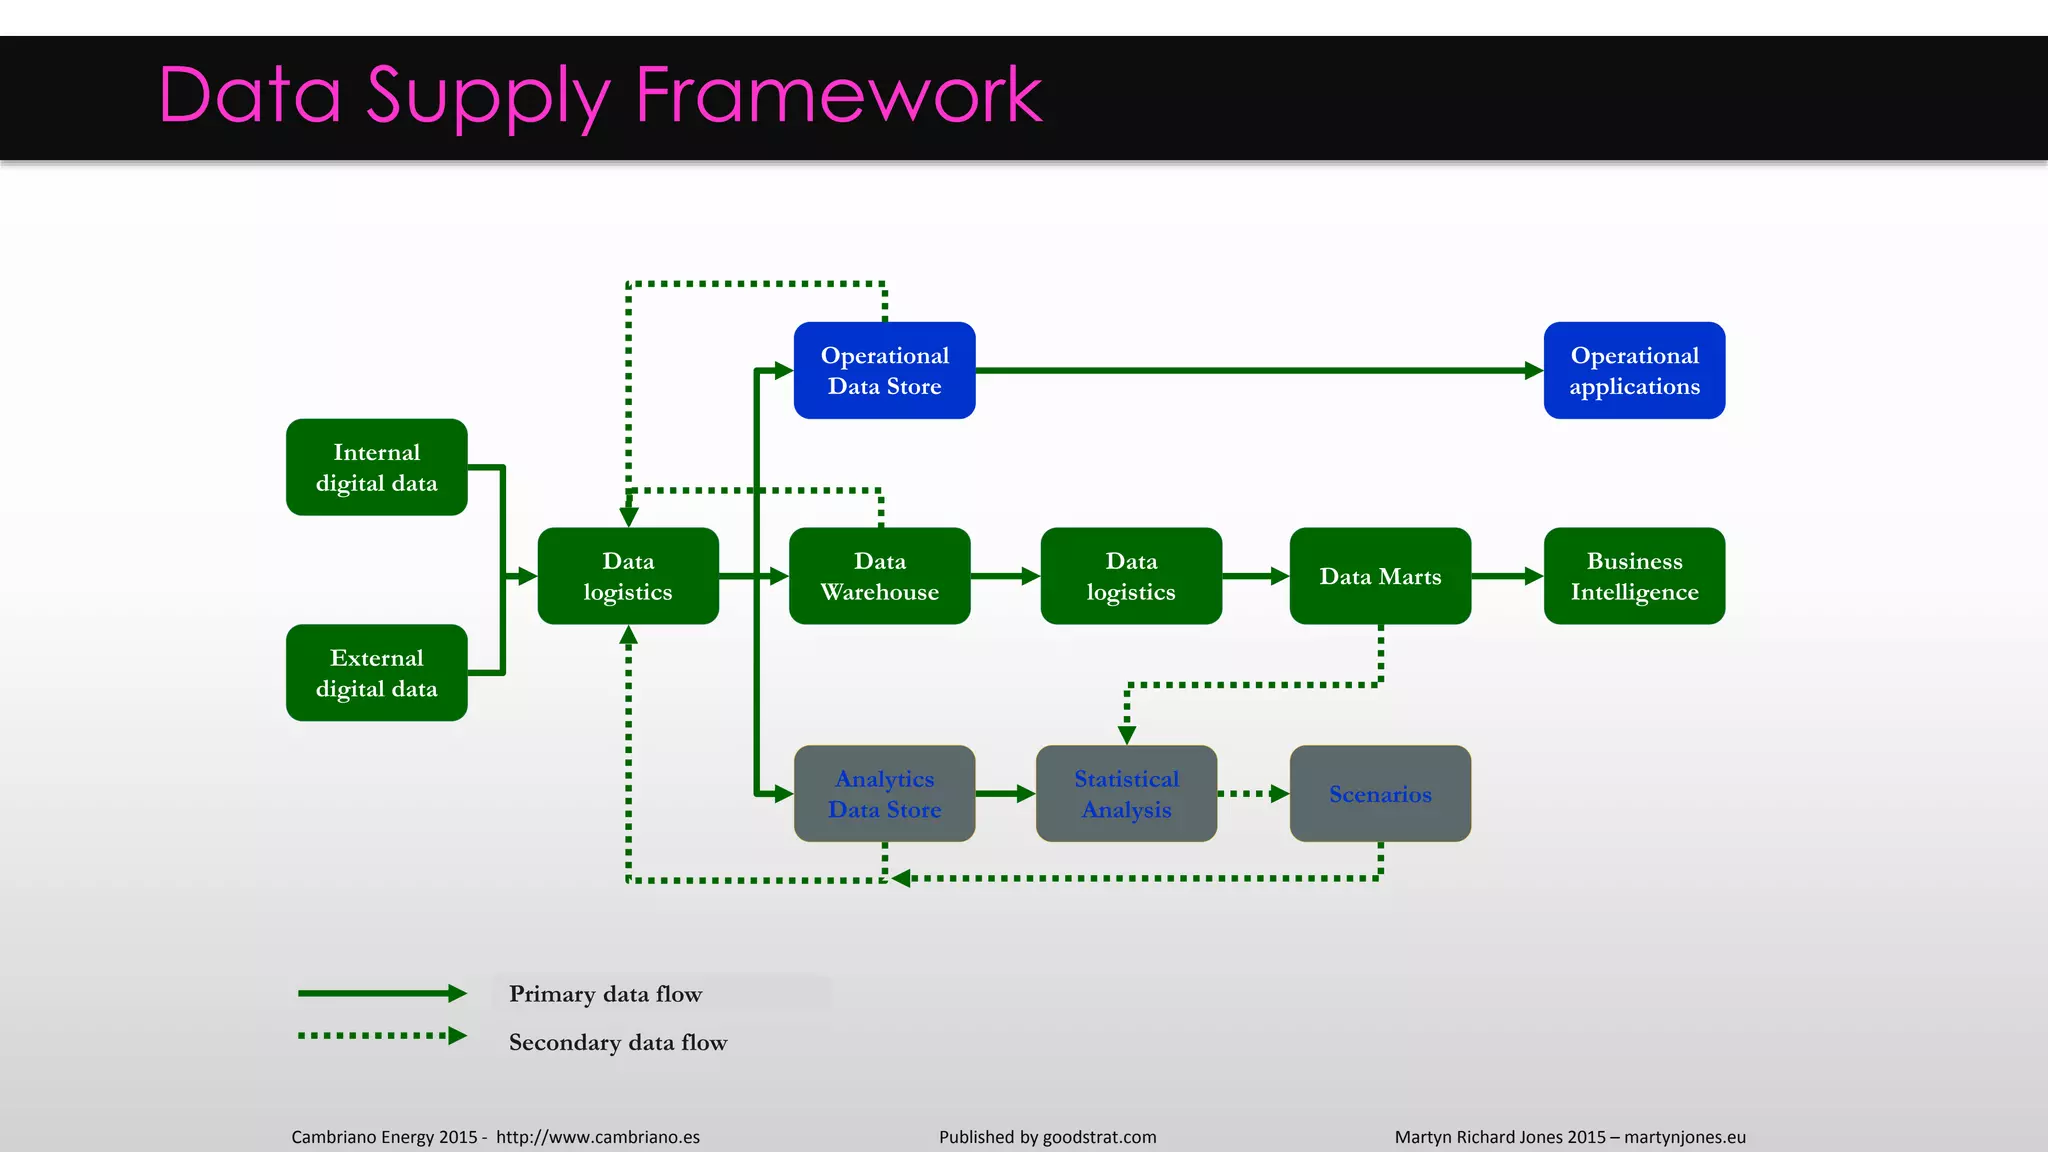Select the Statistical Analysis box

(x=1127, y=793)
